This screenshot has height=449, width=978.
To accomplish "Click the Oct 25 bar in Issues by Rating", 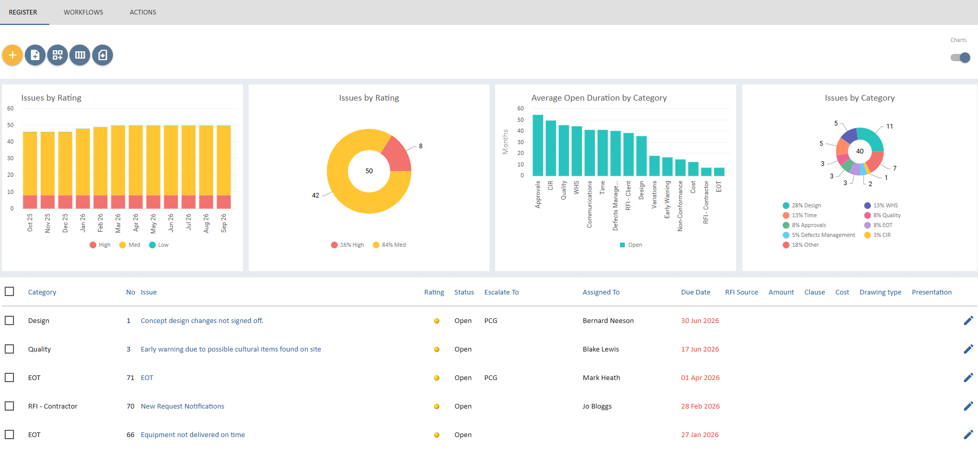I will pos(30,170).
